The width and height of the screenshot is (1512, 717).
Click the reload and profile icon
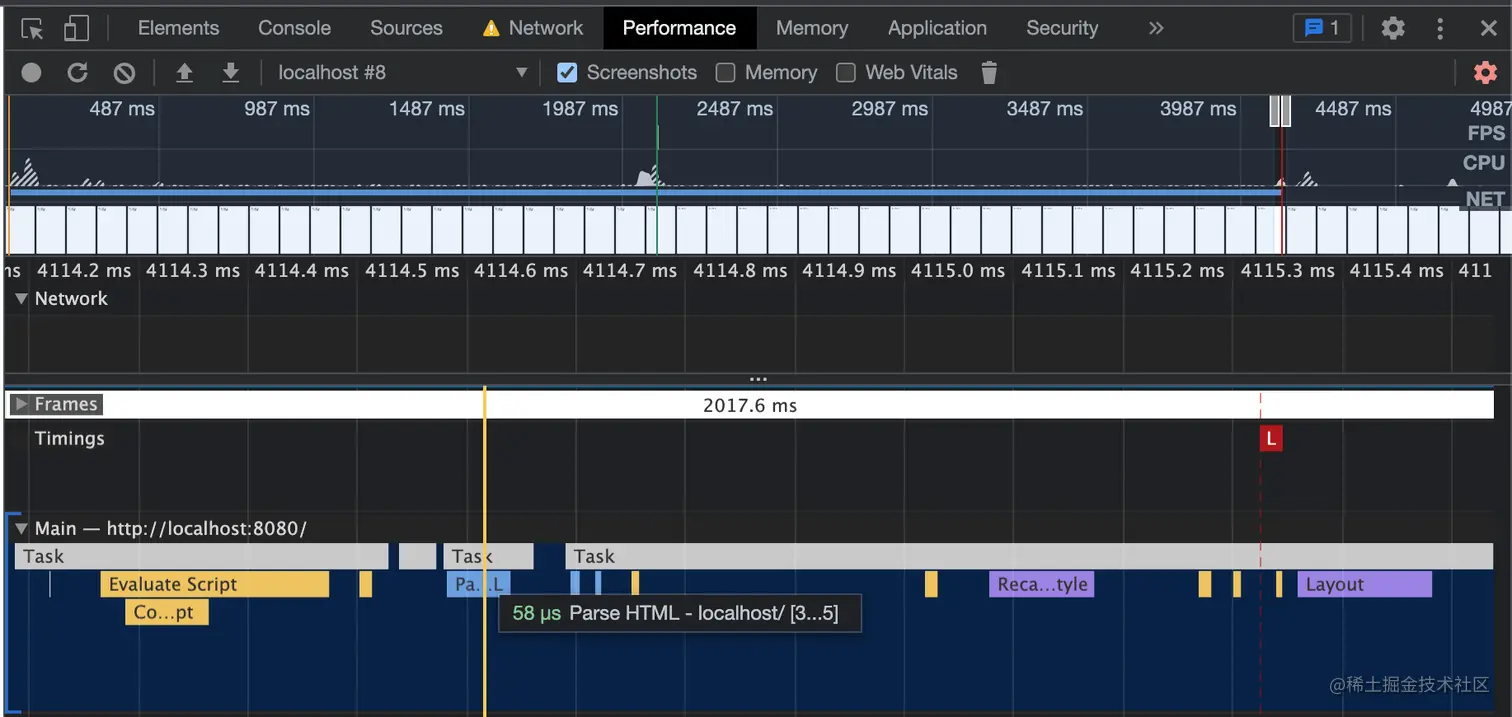point(77,73)
